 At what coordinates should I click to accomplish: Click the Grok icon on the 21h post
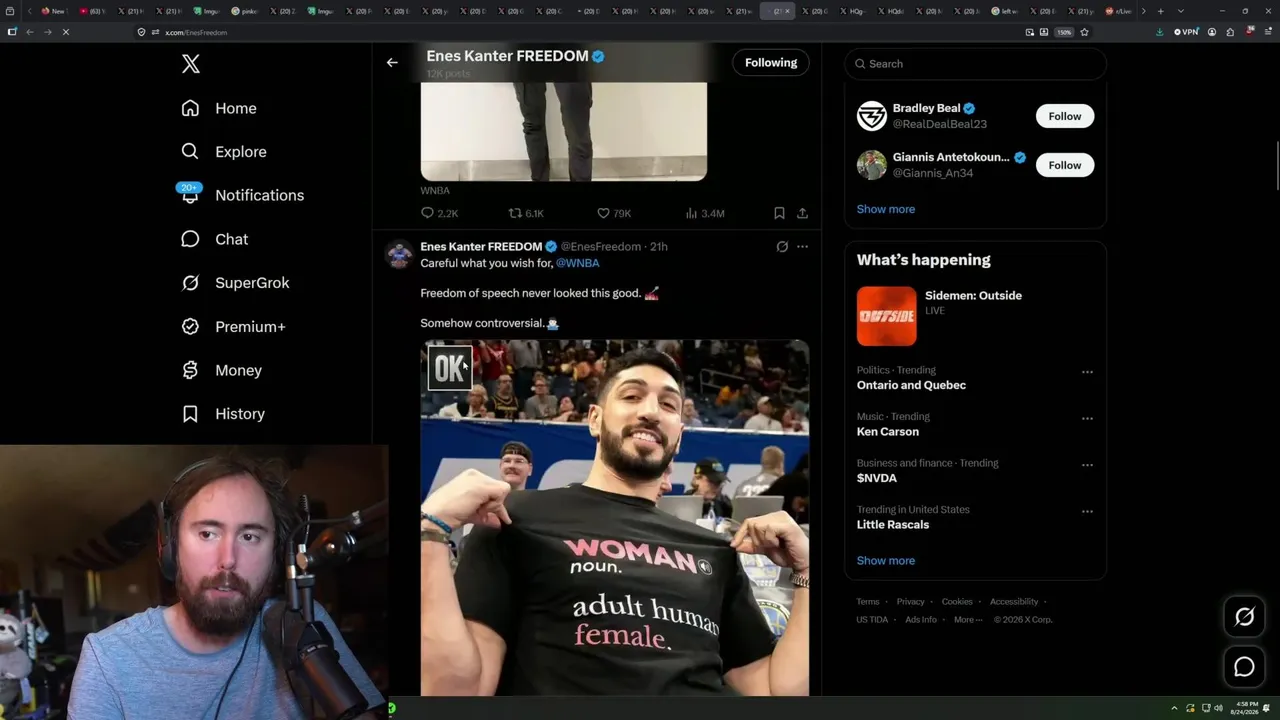click(x=782, y=247)
